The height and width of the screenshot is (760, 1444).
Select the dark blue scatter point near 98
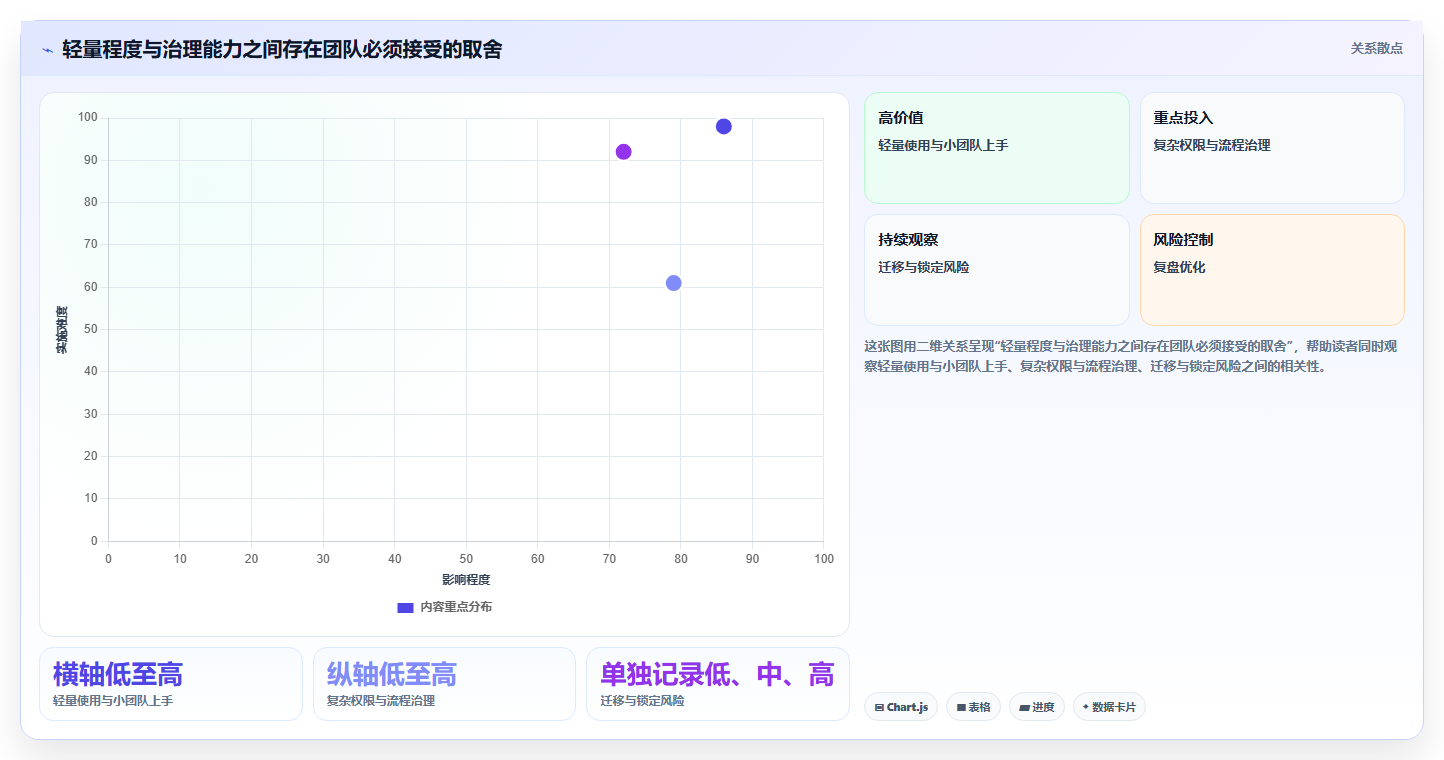(724, 126)
